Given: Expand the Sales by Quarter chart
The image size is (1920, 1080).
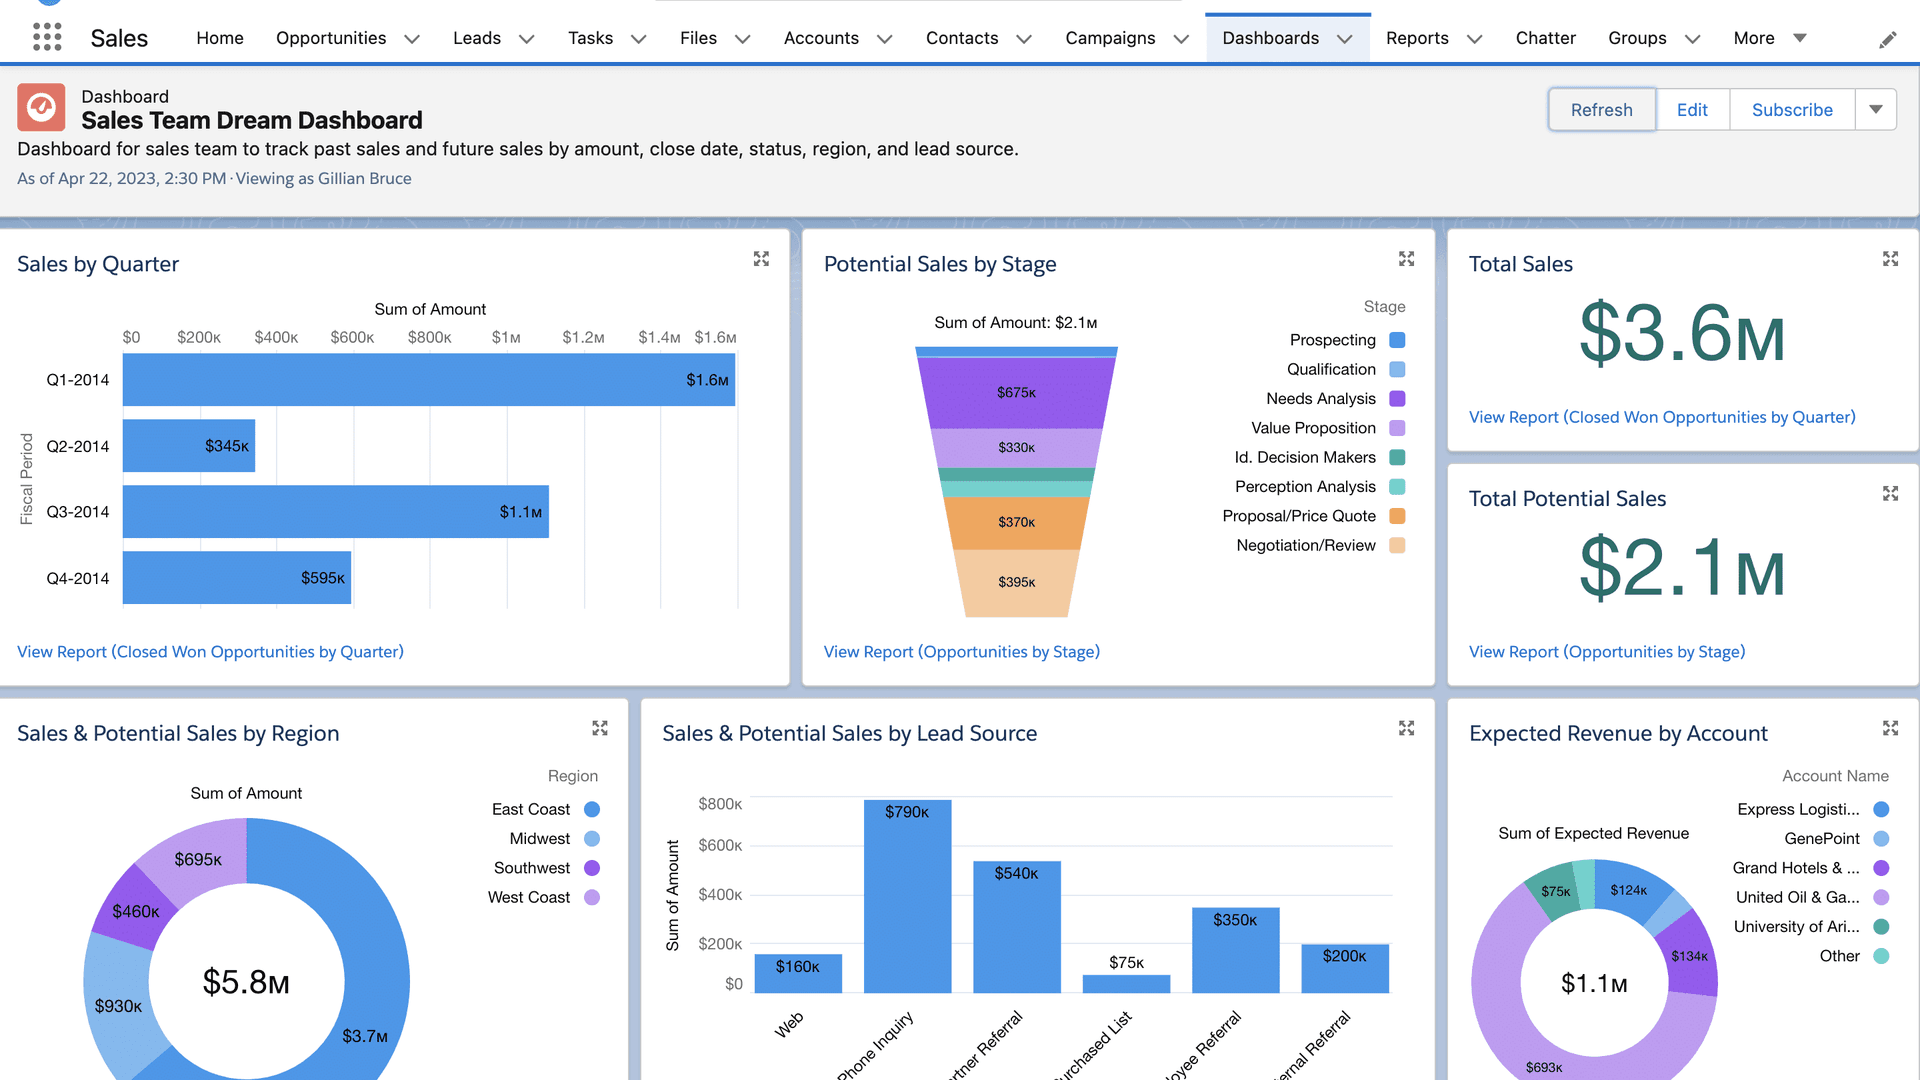Looking at the screenshot, I should click(761, 259).
